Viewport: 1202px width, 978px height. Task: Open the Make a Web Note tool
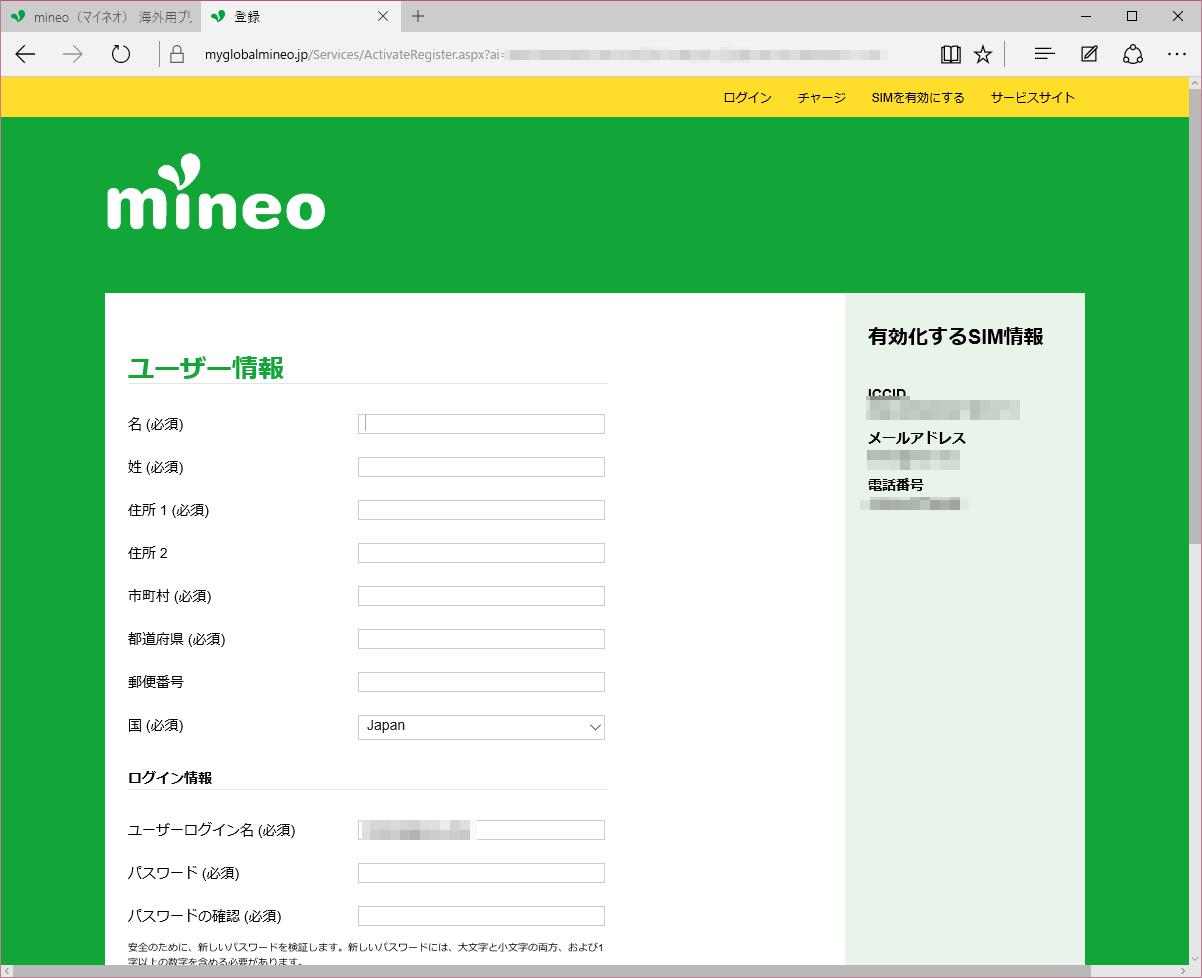(1089, 54)
